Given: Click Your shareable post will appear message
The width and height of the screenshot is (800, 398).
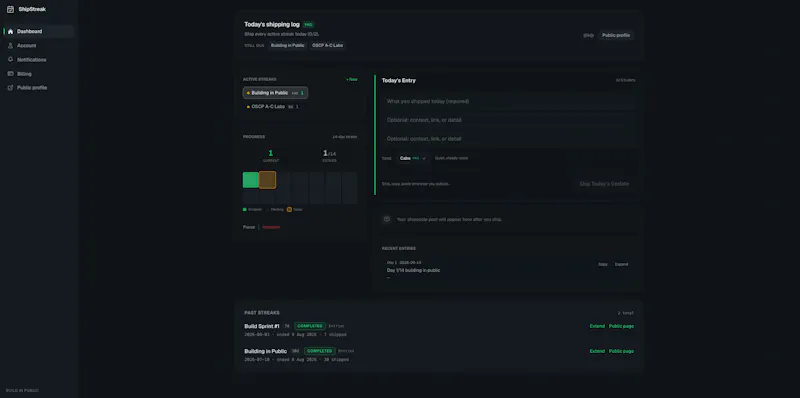Looking at the screenshot, I should [449, 219].
